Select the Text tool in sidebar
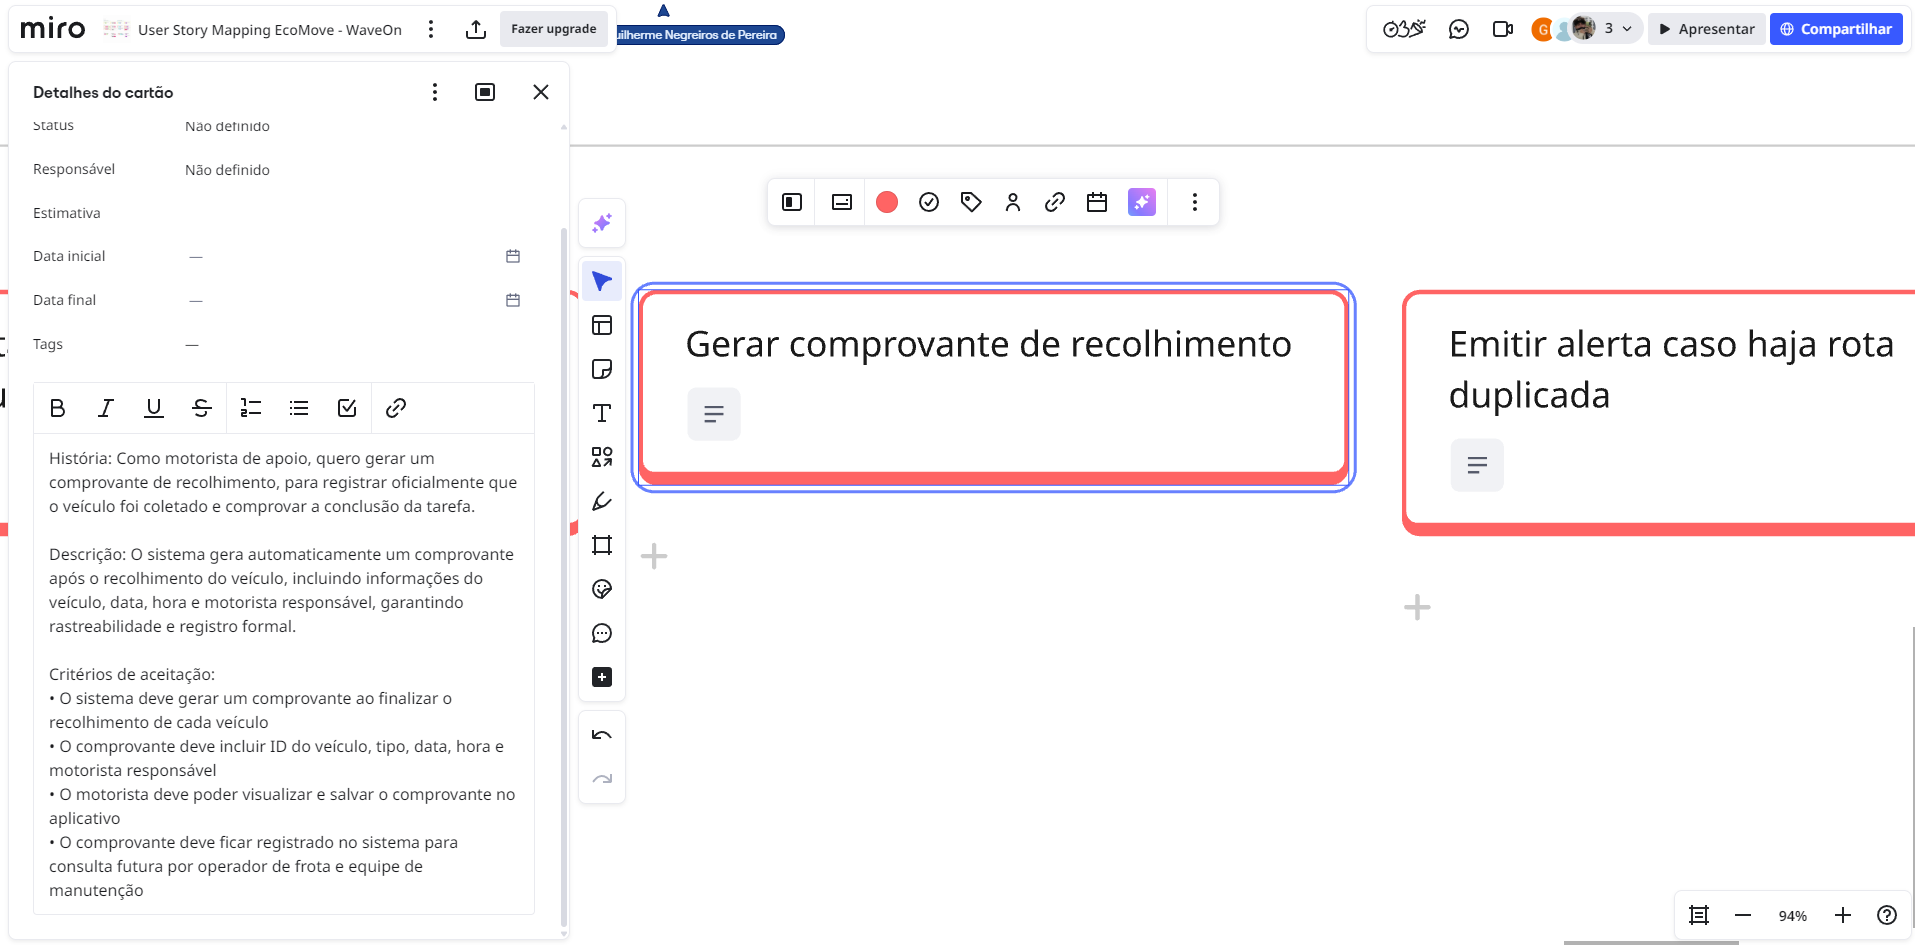The height and width of the screenshot is (945, 1915). 602,413
